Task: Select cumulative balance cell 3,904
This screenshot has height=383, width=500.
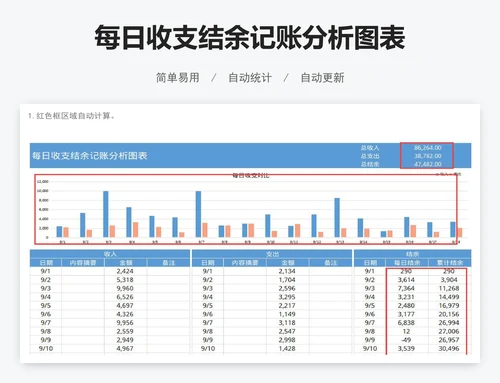Action: (x=449, y=280)
